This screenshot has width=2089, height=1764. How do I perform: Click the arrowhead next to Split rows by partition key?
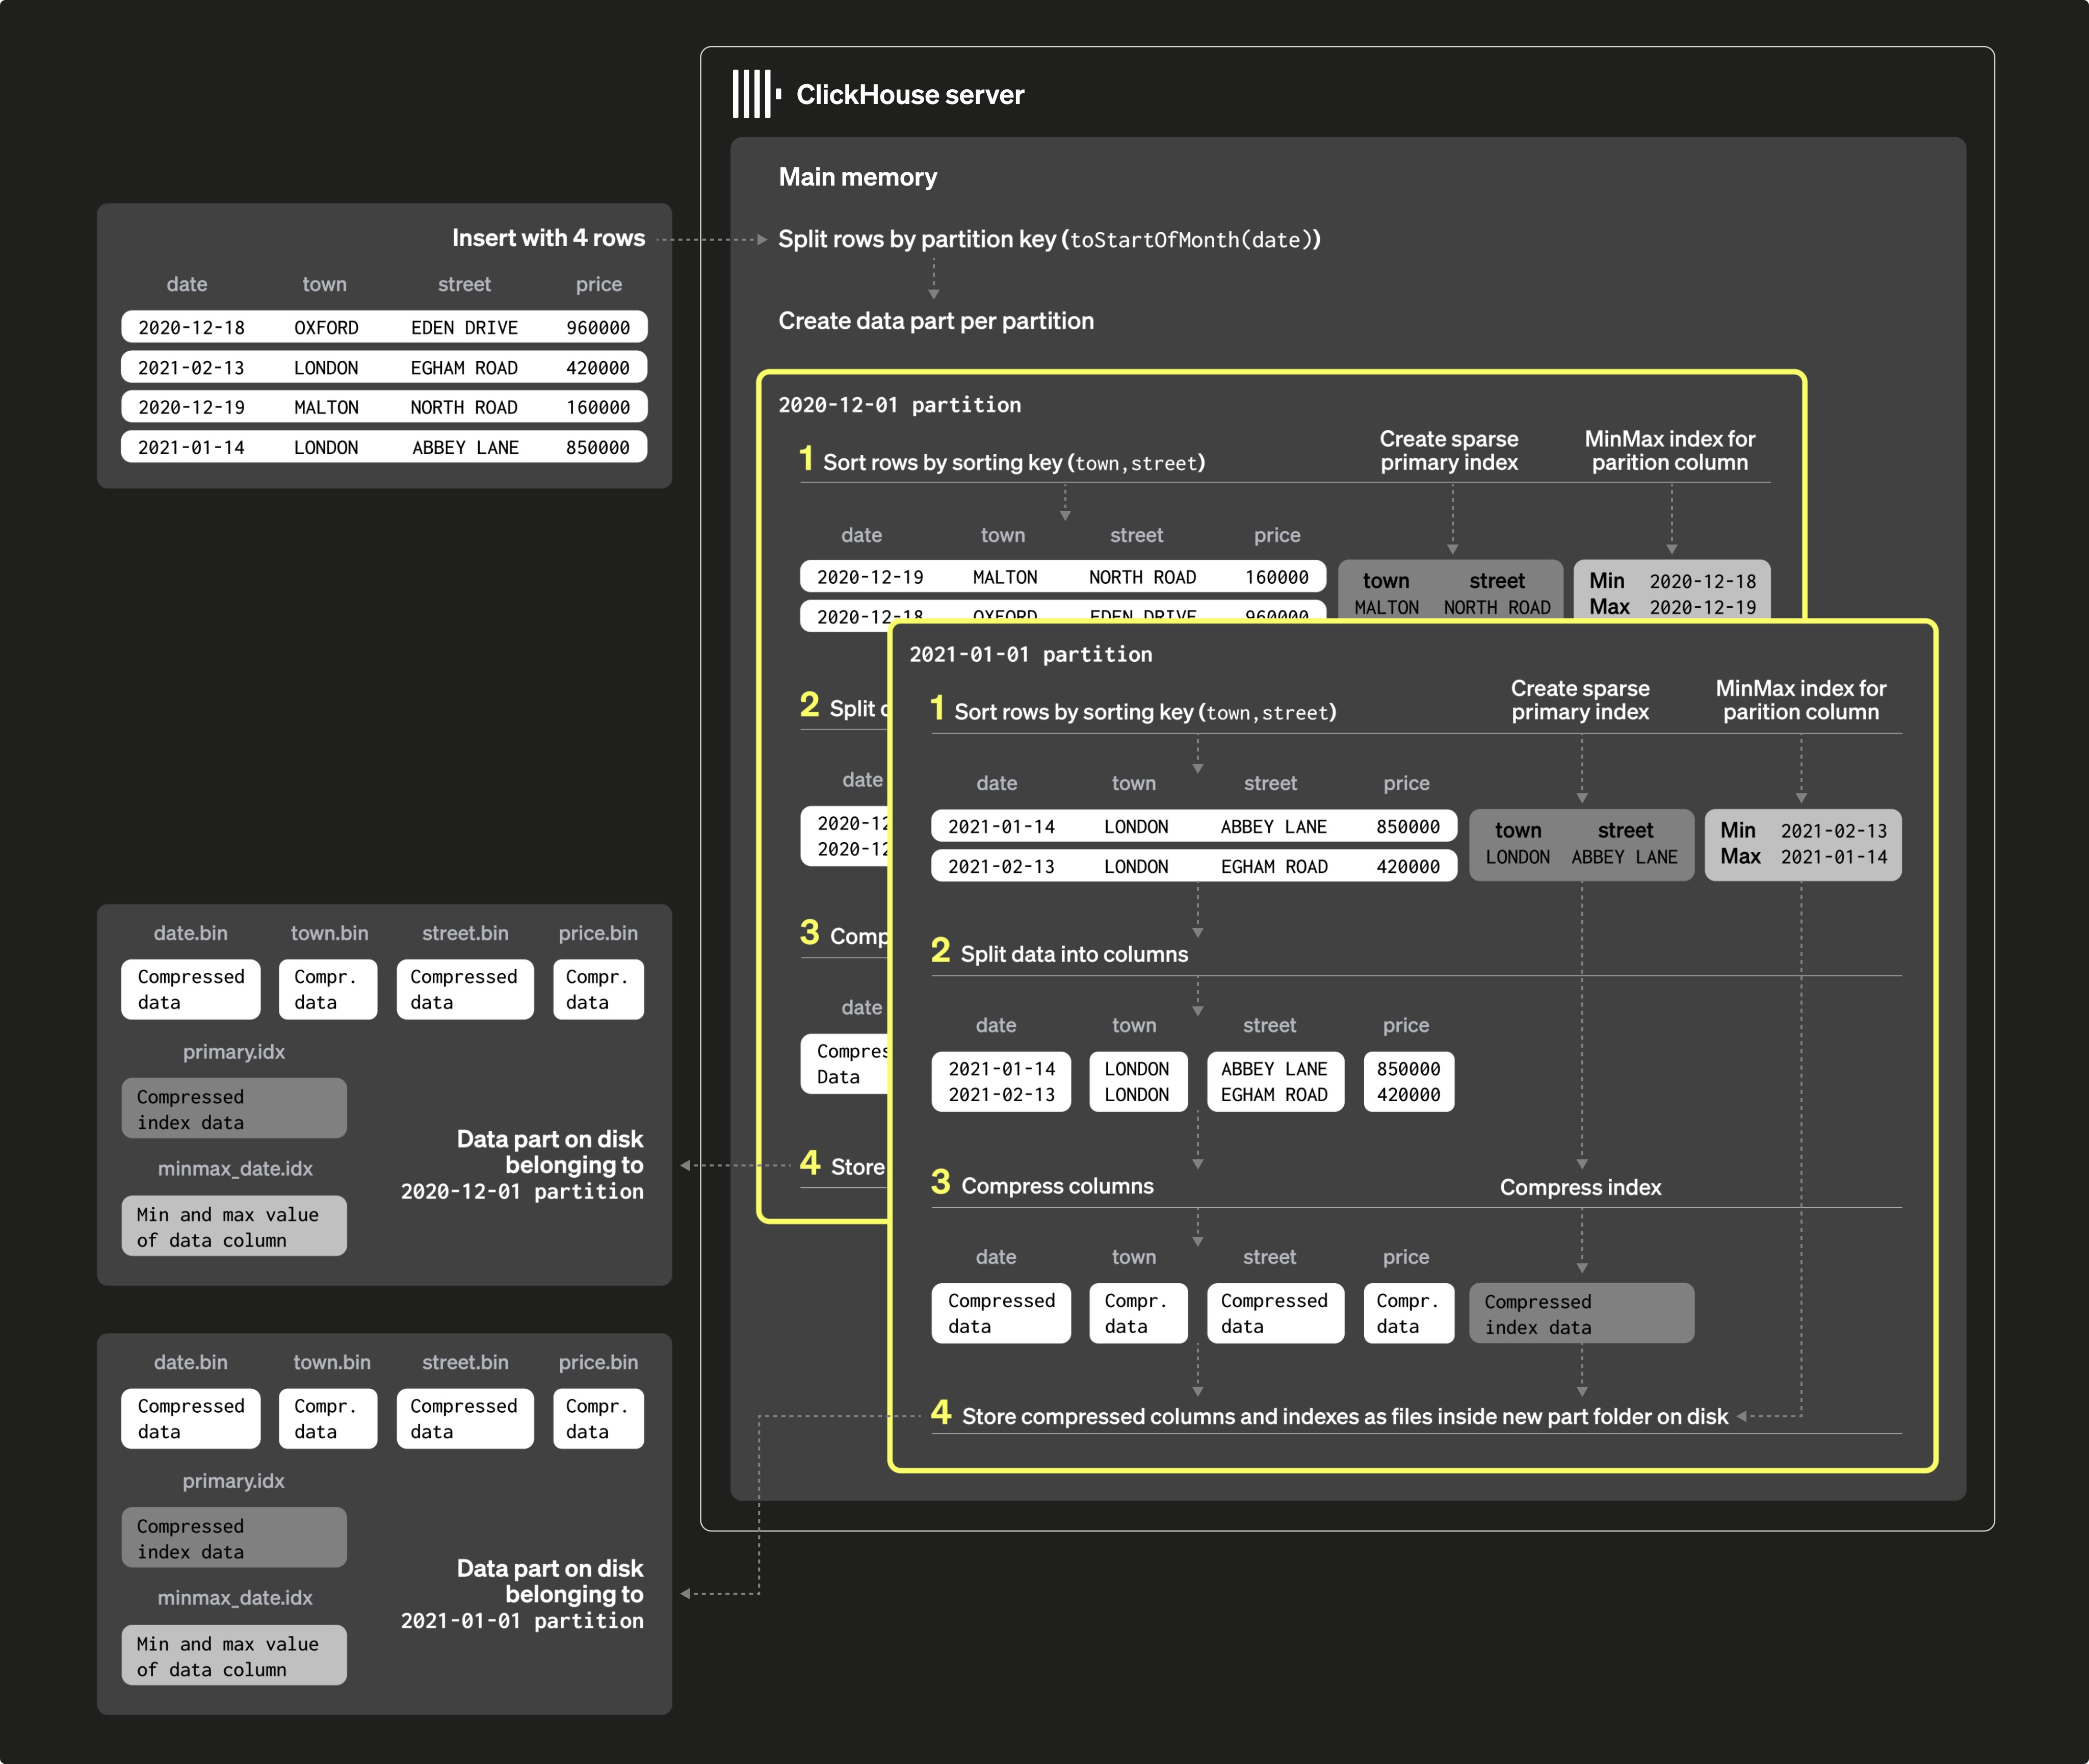click(762, 239)
